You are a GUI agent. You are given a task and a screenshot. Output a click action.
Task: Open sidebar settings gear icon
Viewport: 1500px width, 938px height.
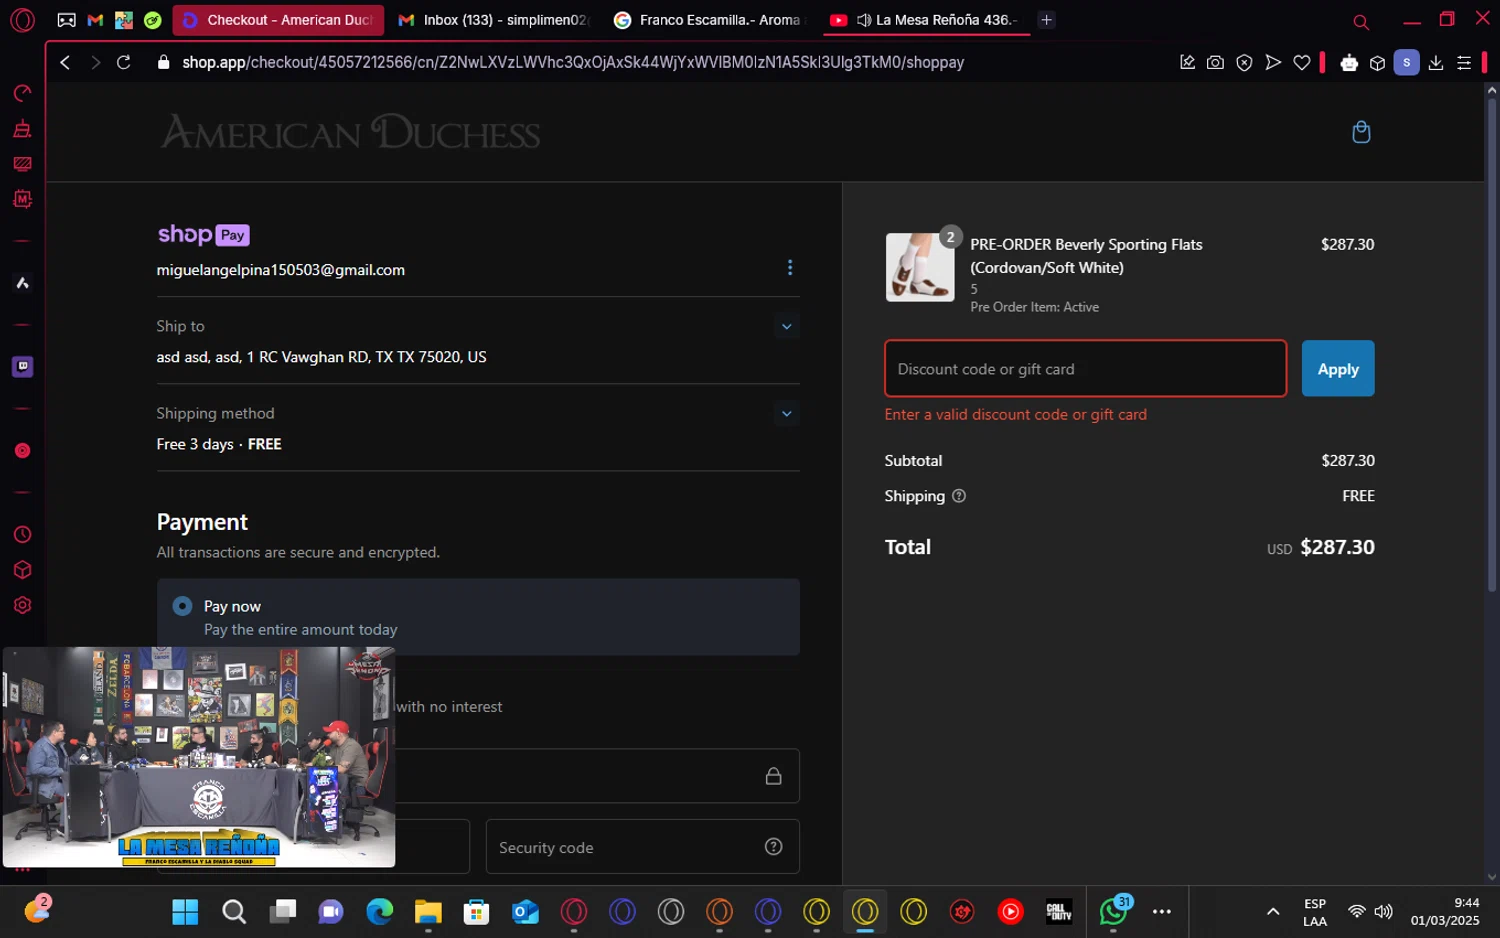(22, 605)
